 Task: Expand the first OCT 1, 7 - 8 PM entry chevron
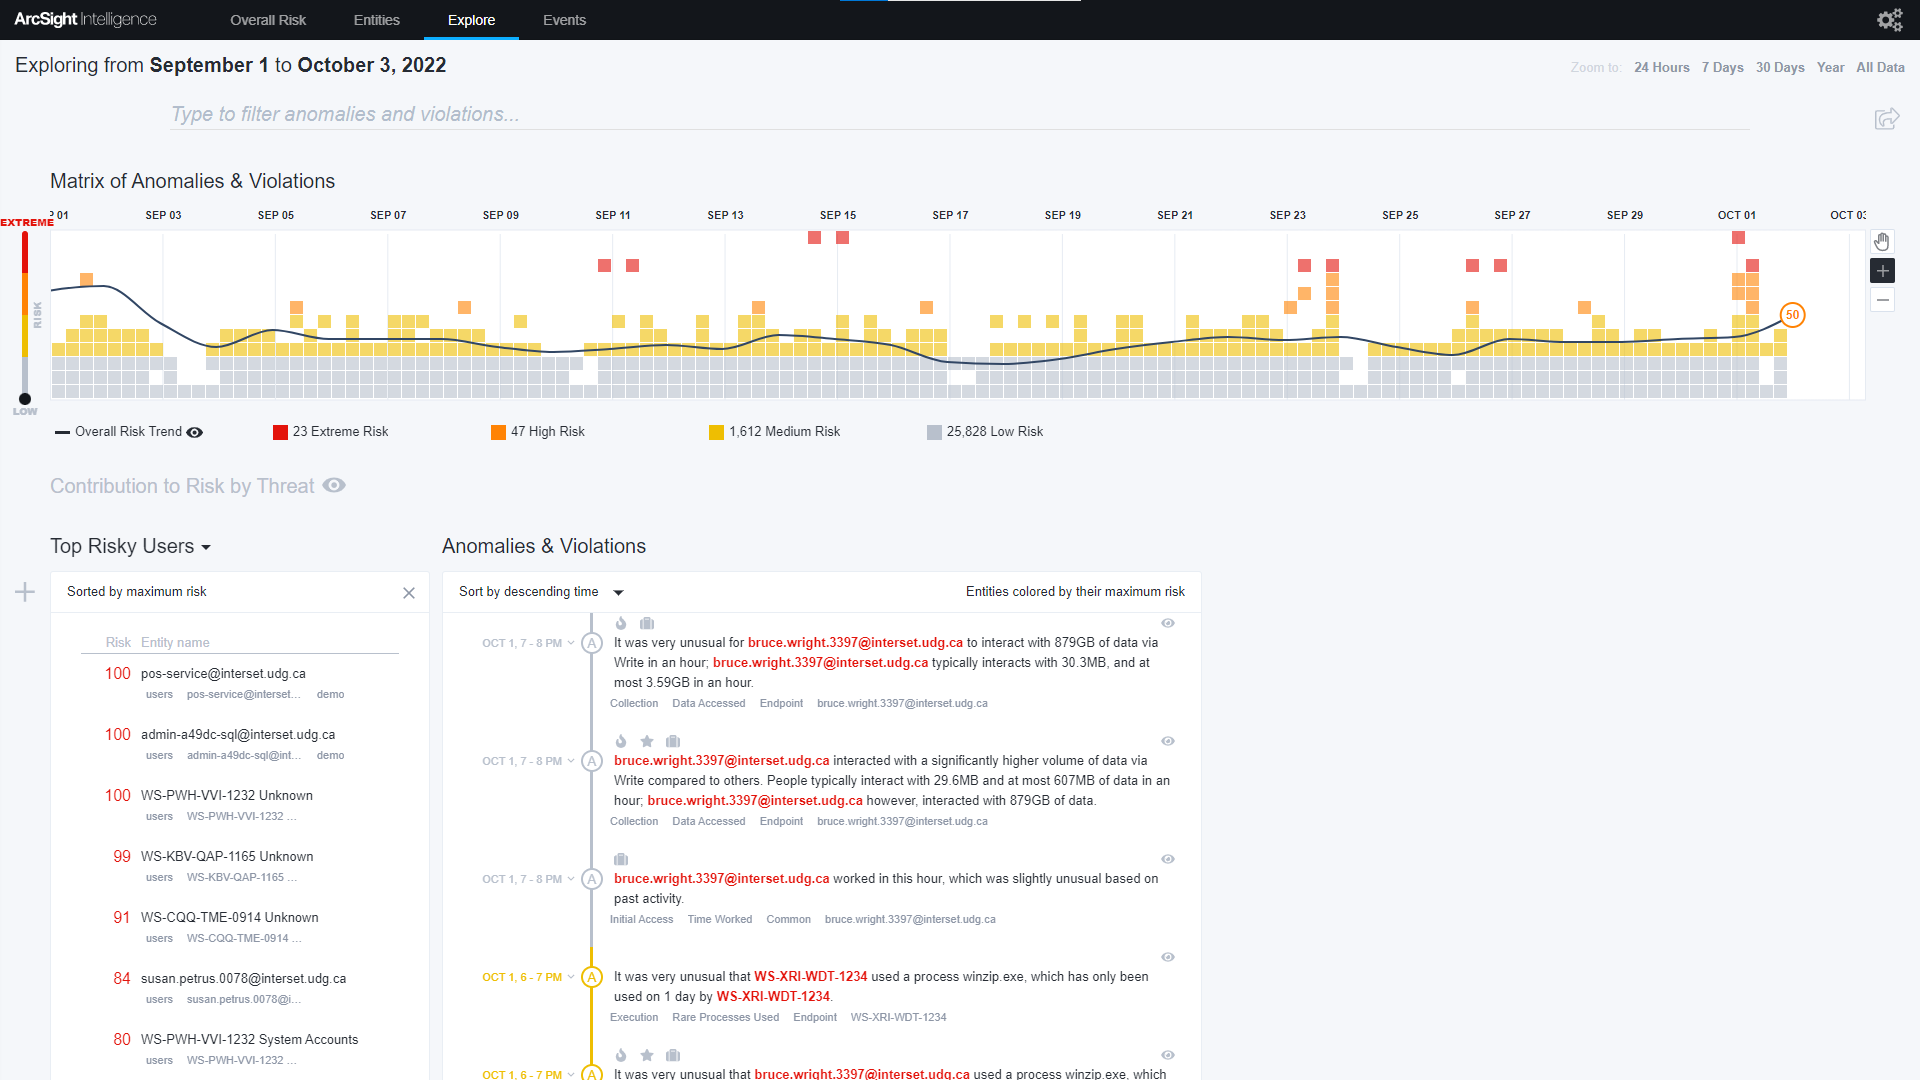(x=571, y=643)
